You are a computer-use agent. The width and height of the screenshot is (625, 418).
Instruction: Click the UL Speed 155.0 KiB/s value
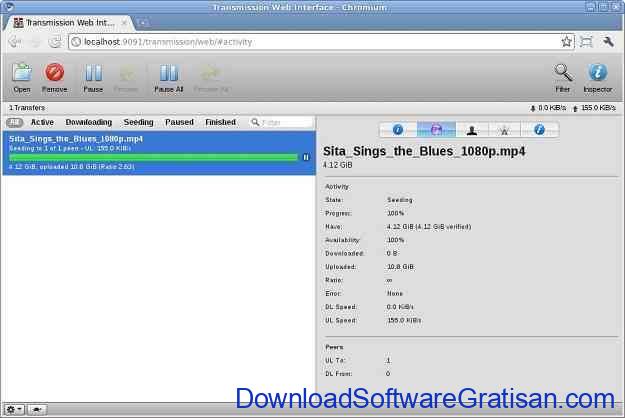coord(404,320)
